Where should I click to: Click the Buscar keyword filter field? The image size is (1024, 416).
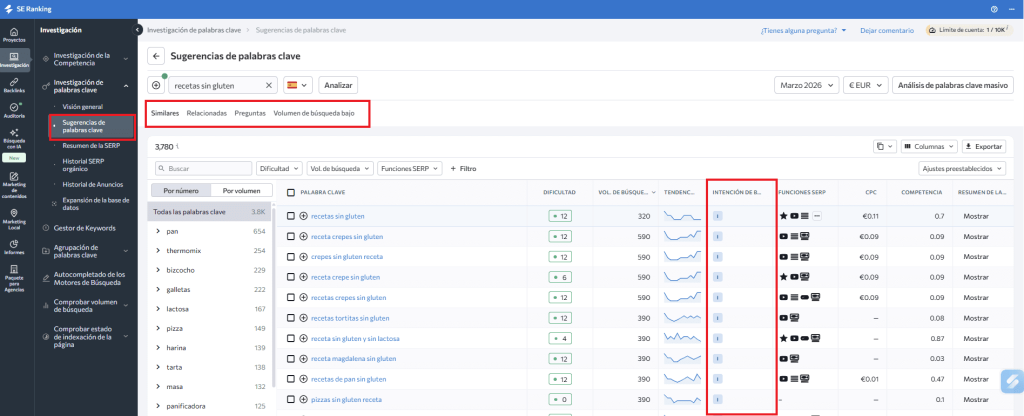pyautogui.click(x=204, y=169)
